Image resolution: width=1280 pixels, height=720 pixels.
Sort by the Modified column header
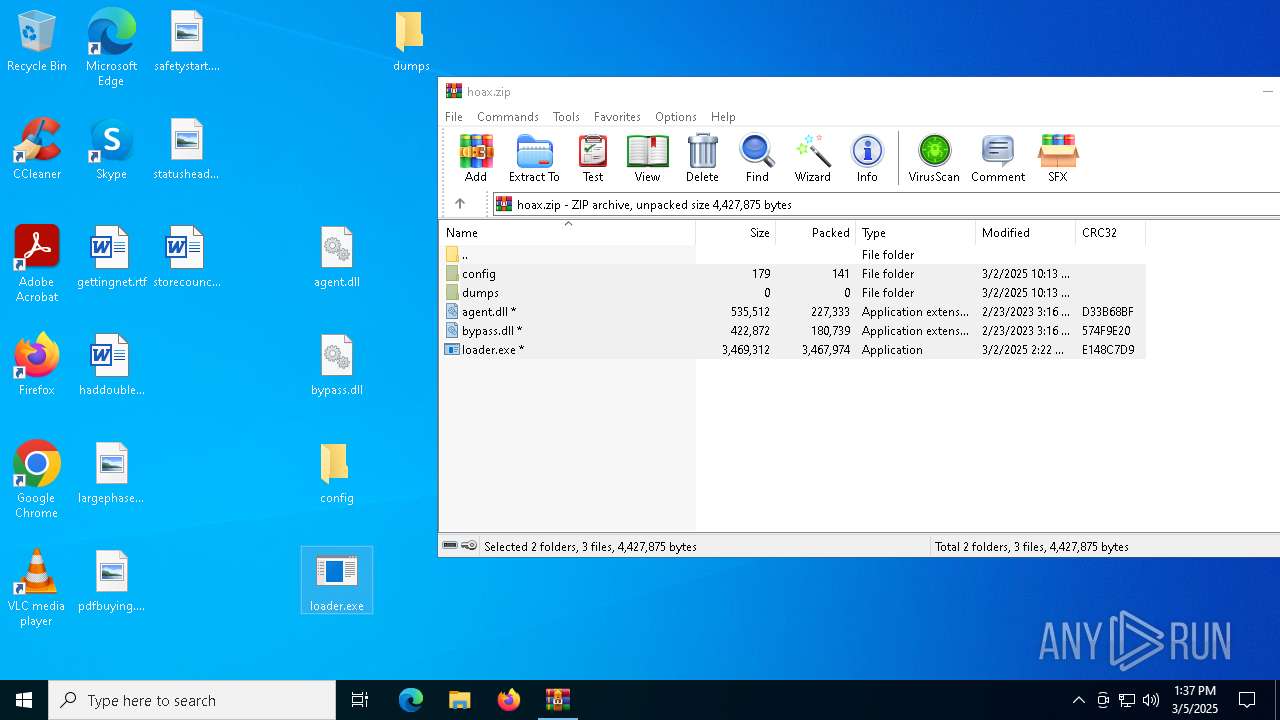click(x=1025, y=232)
